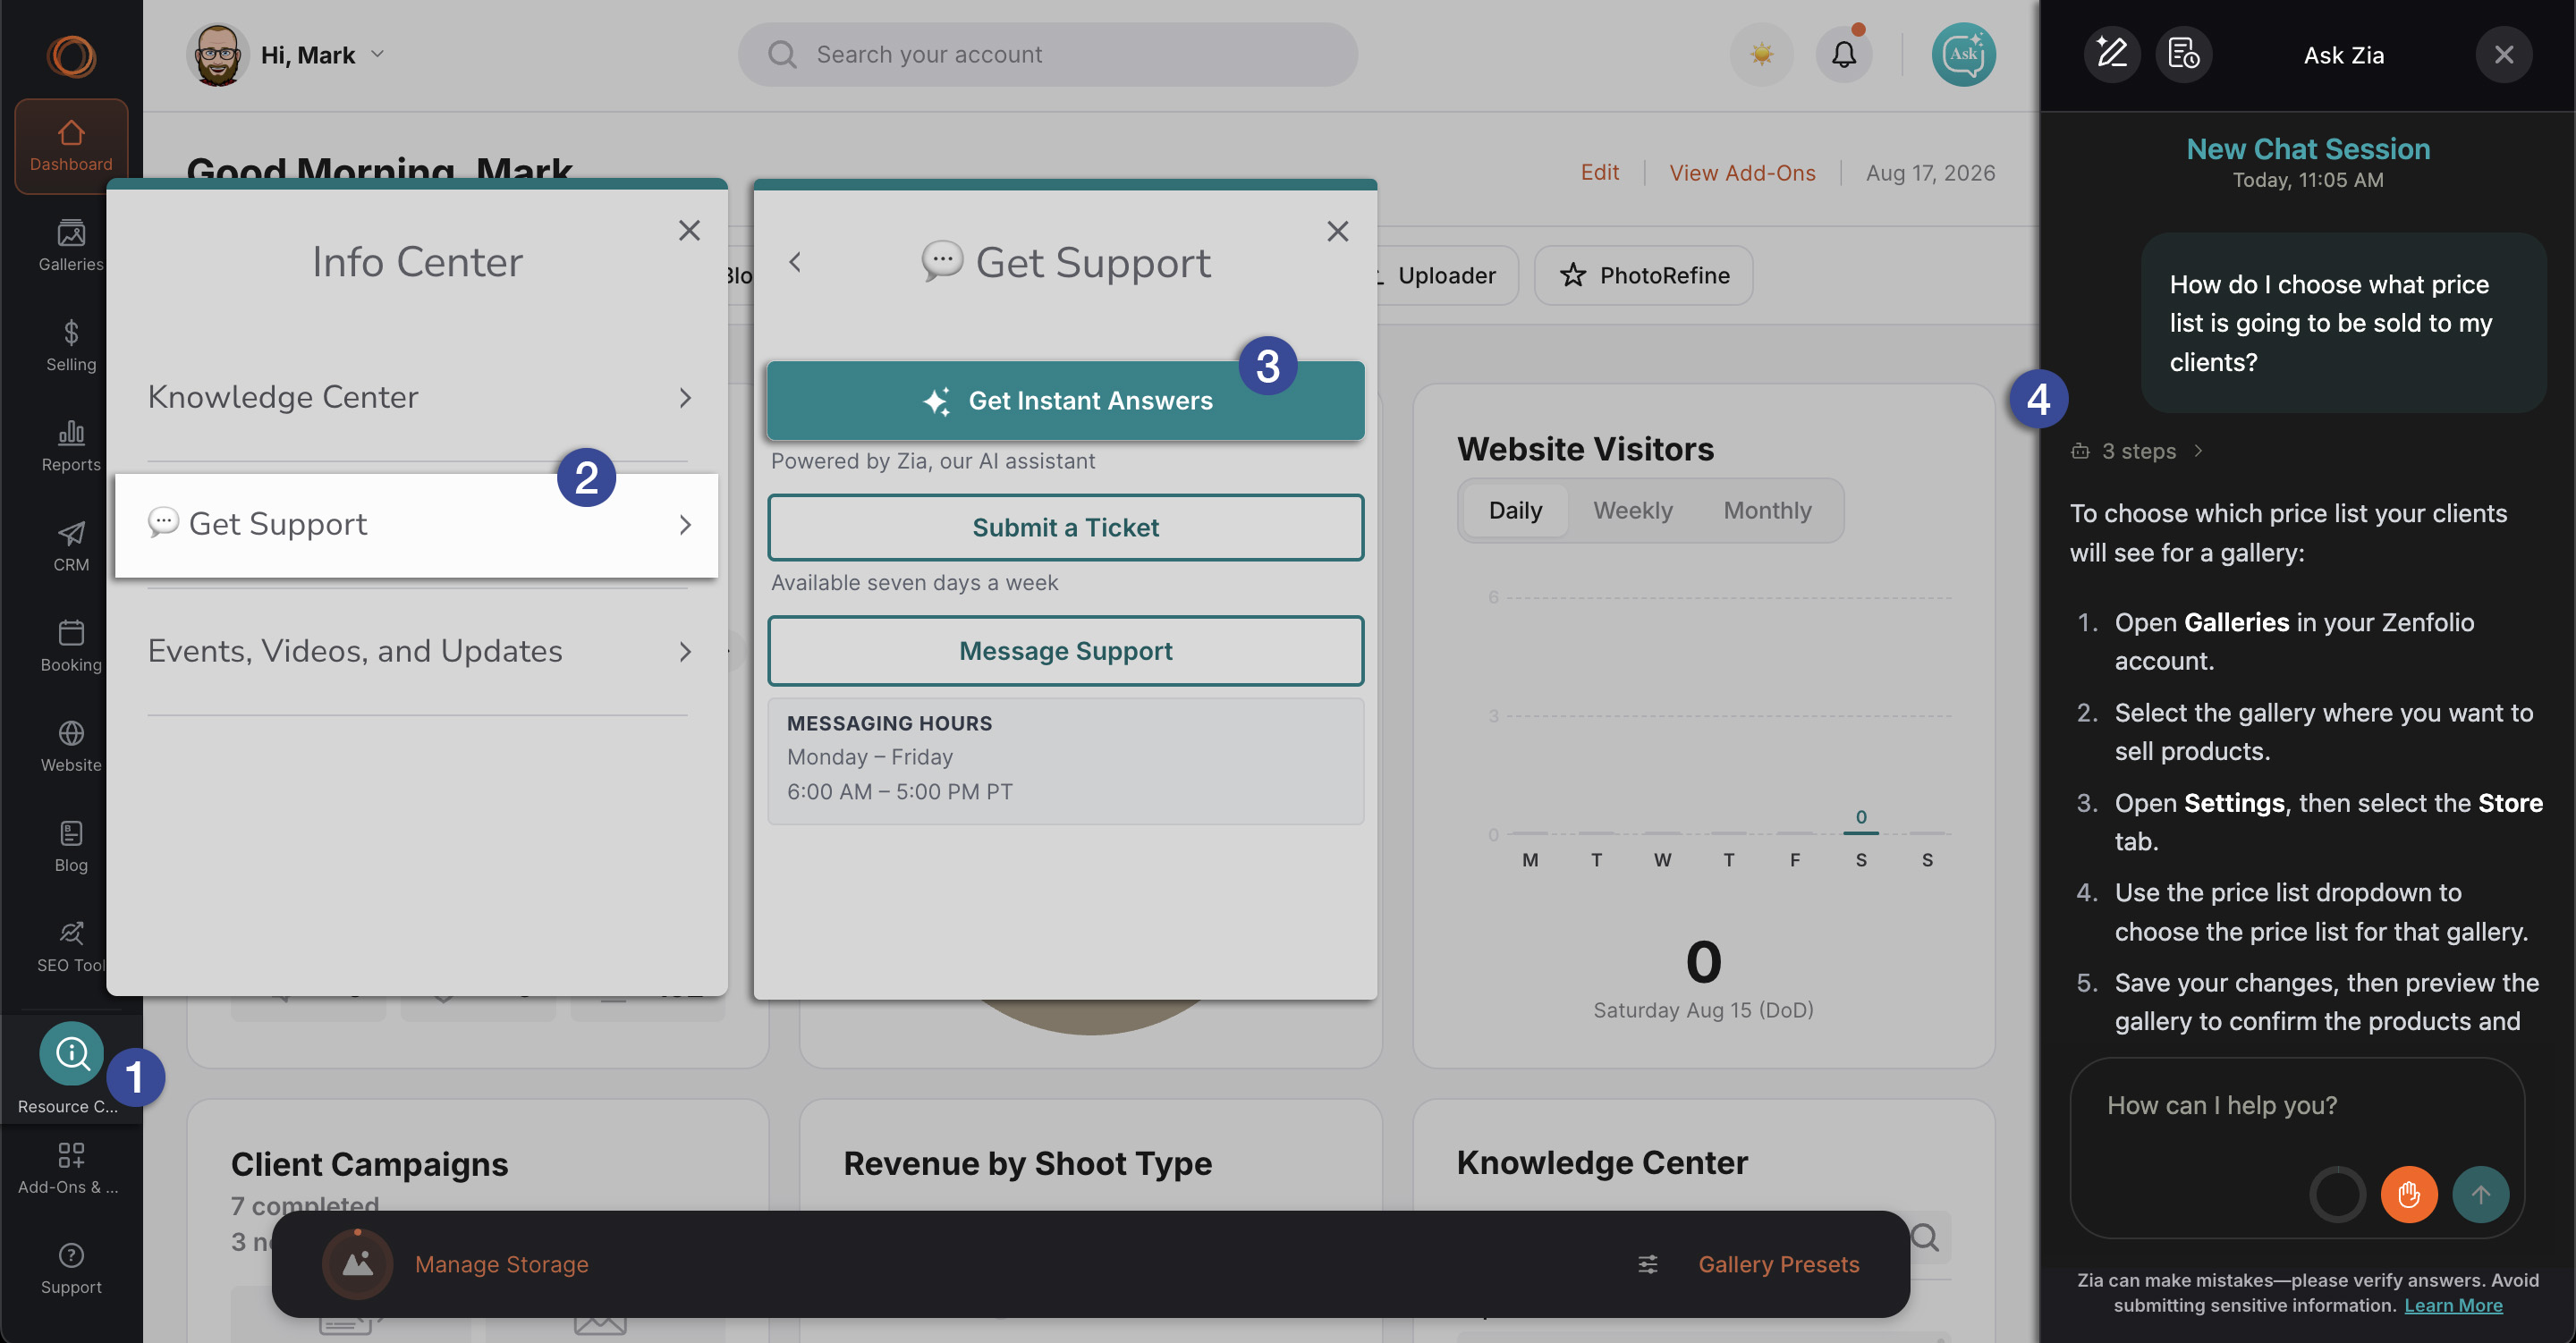
Task: Open SEO Tools in the sidebar
Action: pyautogui.click(x=71, y=945)
